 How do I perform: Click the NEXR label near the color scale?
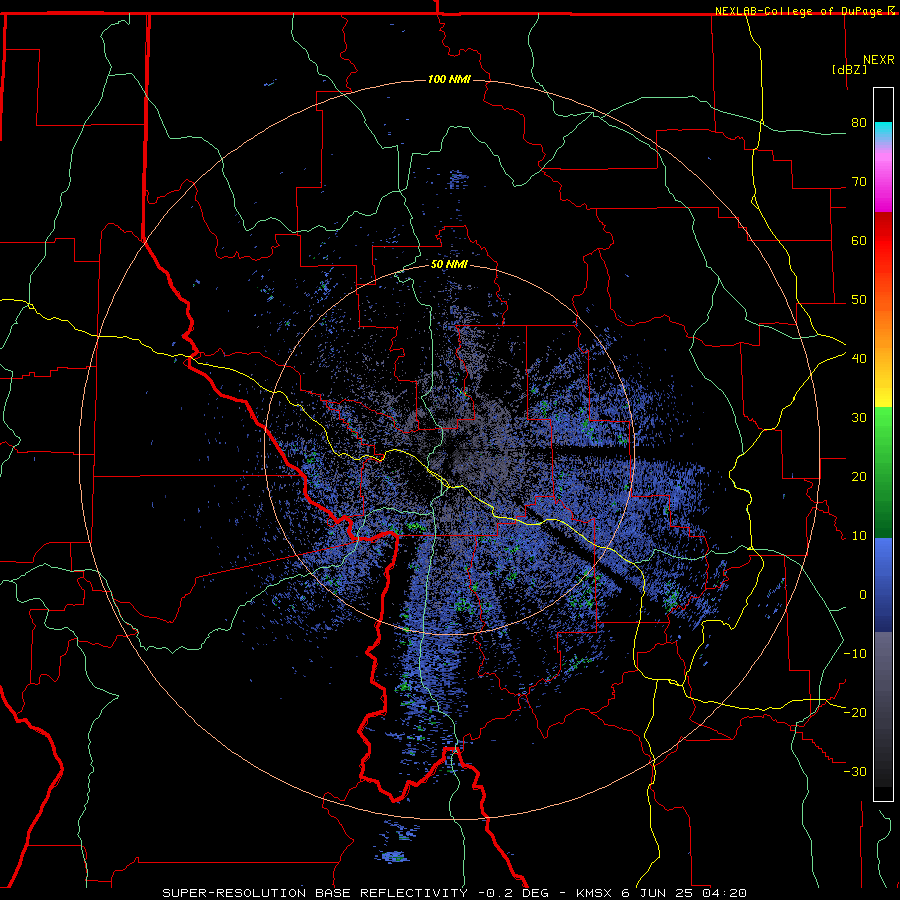879,60
